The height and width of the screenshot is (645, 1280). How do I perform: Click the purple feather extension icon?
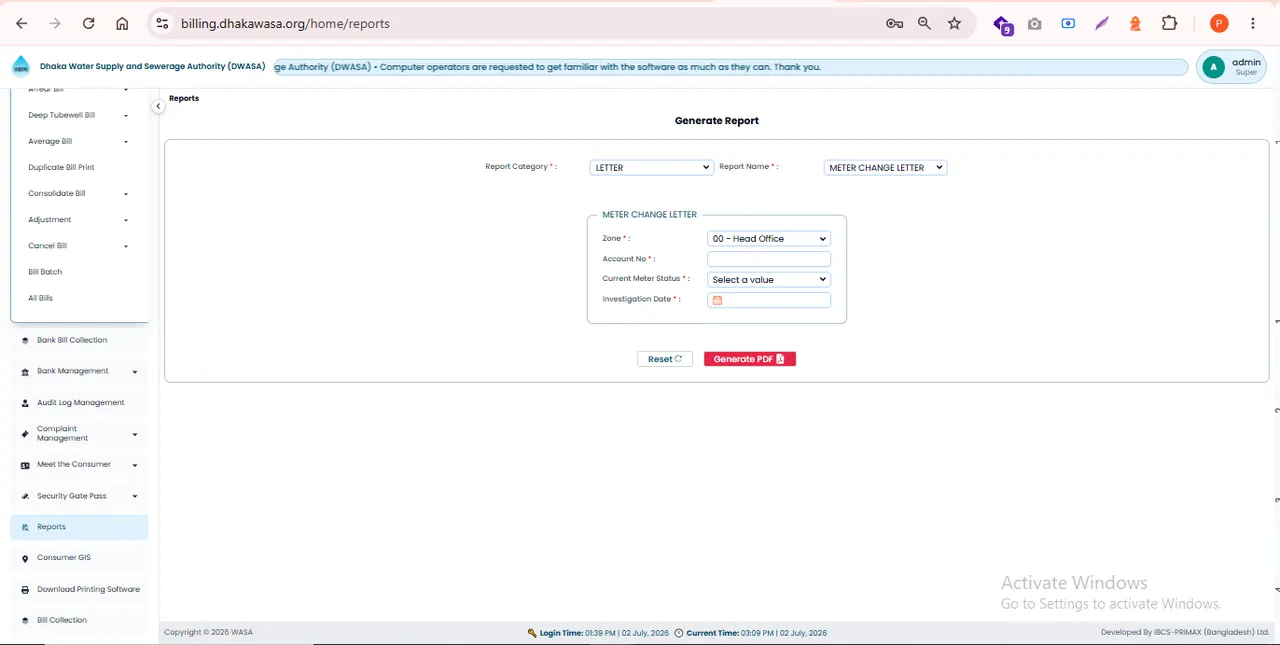(1102, 23)
